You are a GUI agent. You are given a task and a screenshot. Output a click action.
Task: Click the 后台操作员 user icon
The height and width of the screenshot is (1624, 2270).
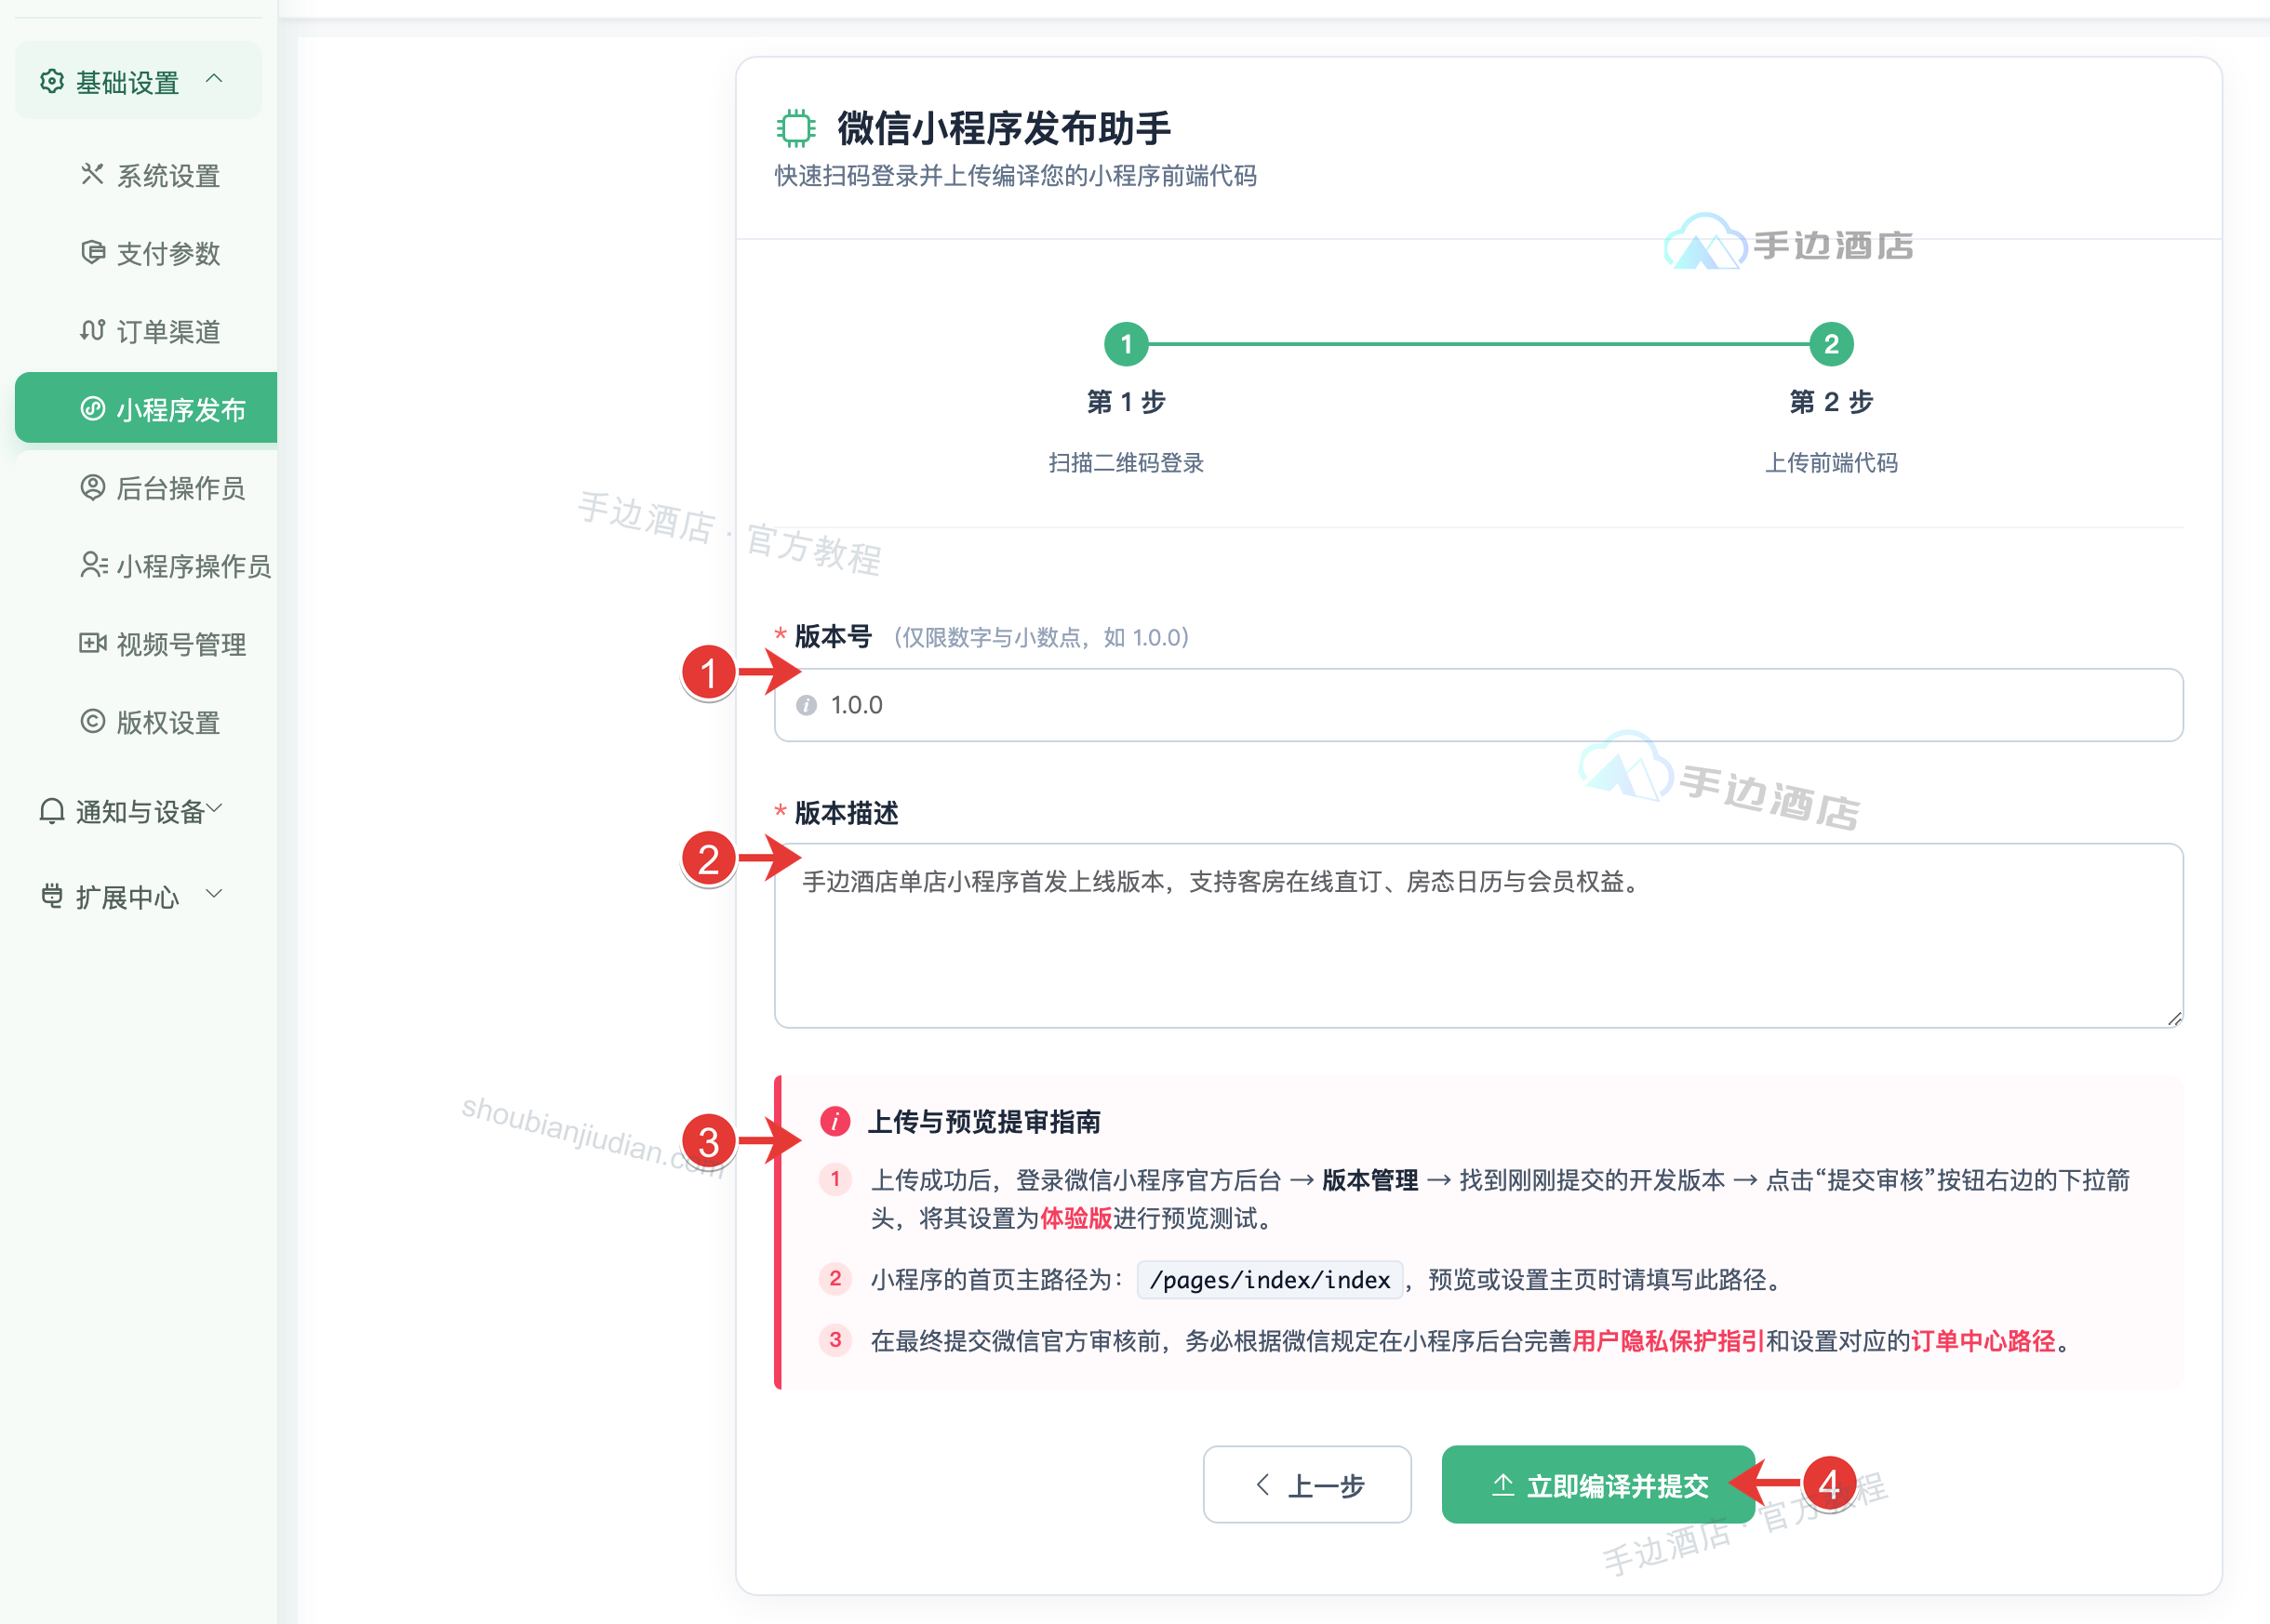point(92,487)
